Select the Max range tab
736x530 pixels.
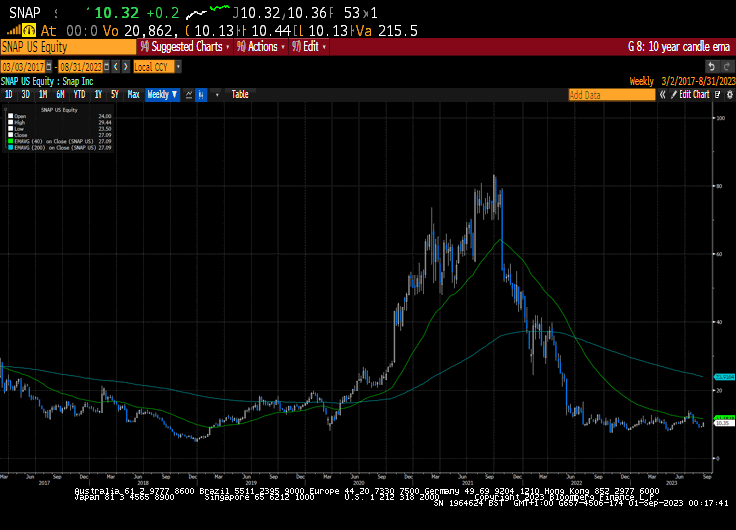click(x=133, y=95)
